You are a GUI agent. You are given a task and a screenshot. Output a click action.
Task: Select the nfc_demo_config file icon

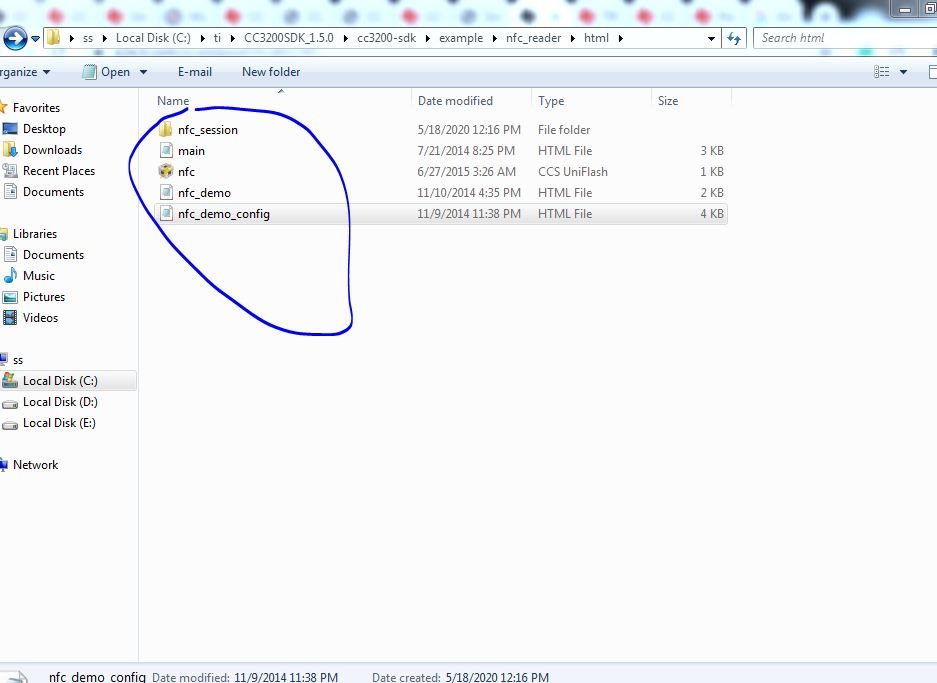[x=166, y=213]
